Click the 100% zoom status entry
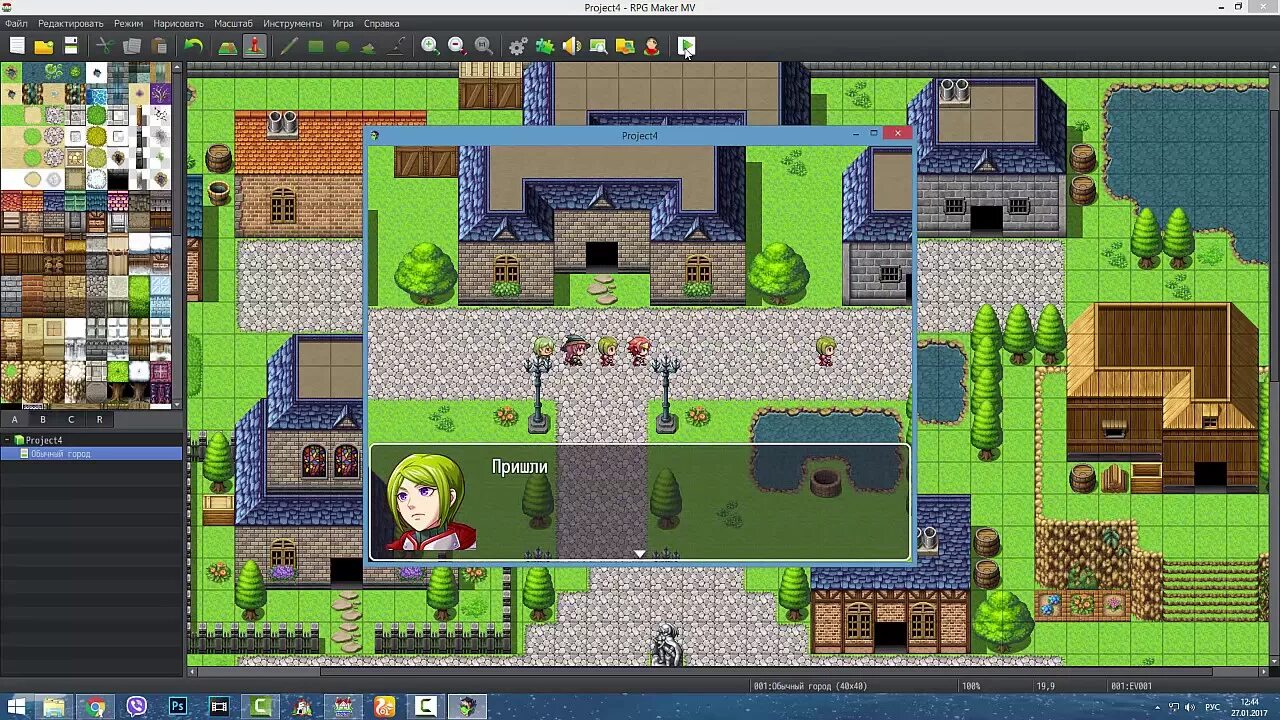The height and width of the screenshot is (720, 1280). point(971,686)
